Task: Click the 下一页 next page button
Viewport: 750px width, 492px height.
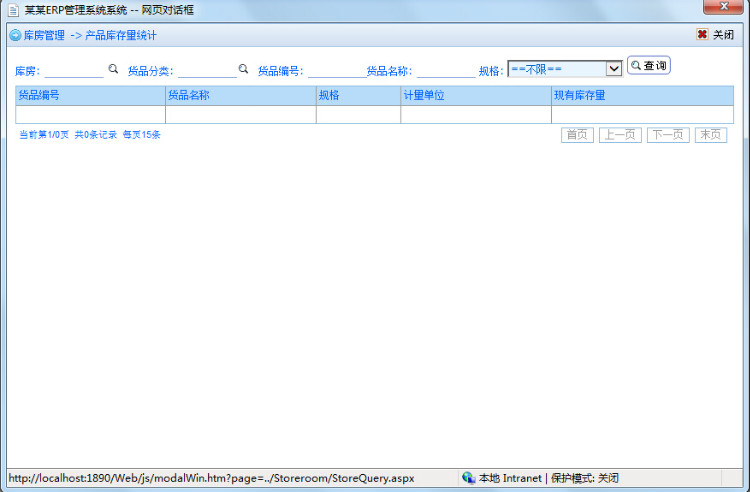Action: (x=668, y=135)
